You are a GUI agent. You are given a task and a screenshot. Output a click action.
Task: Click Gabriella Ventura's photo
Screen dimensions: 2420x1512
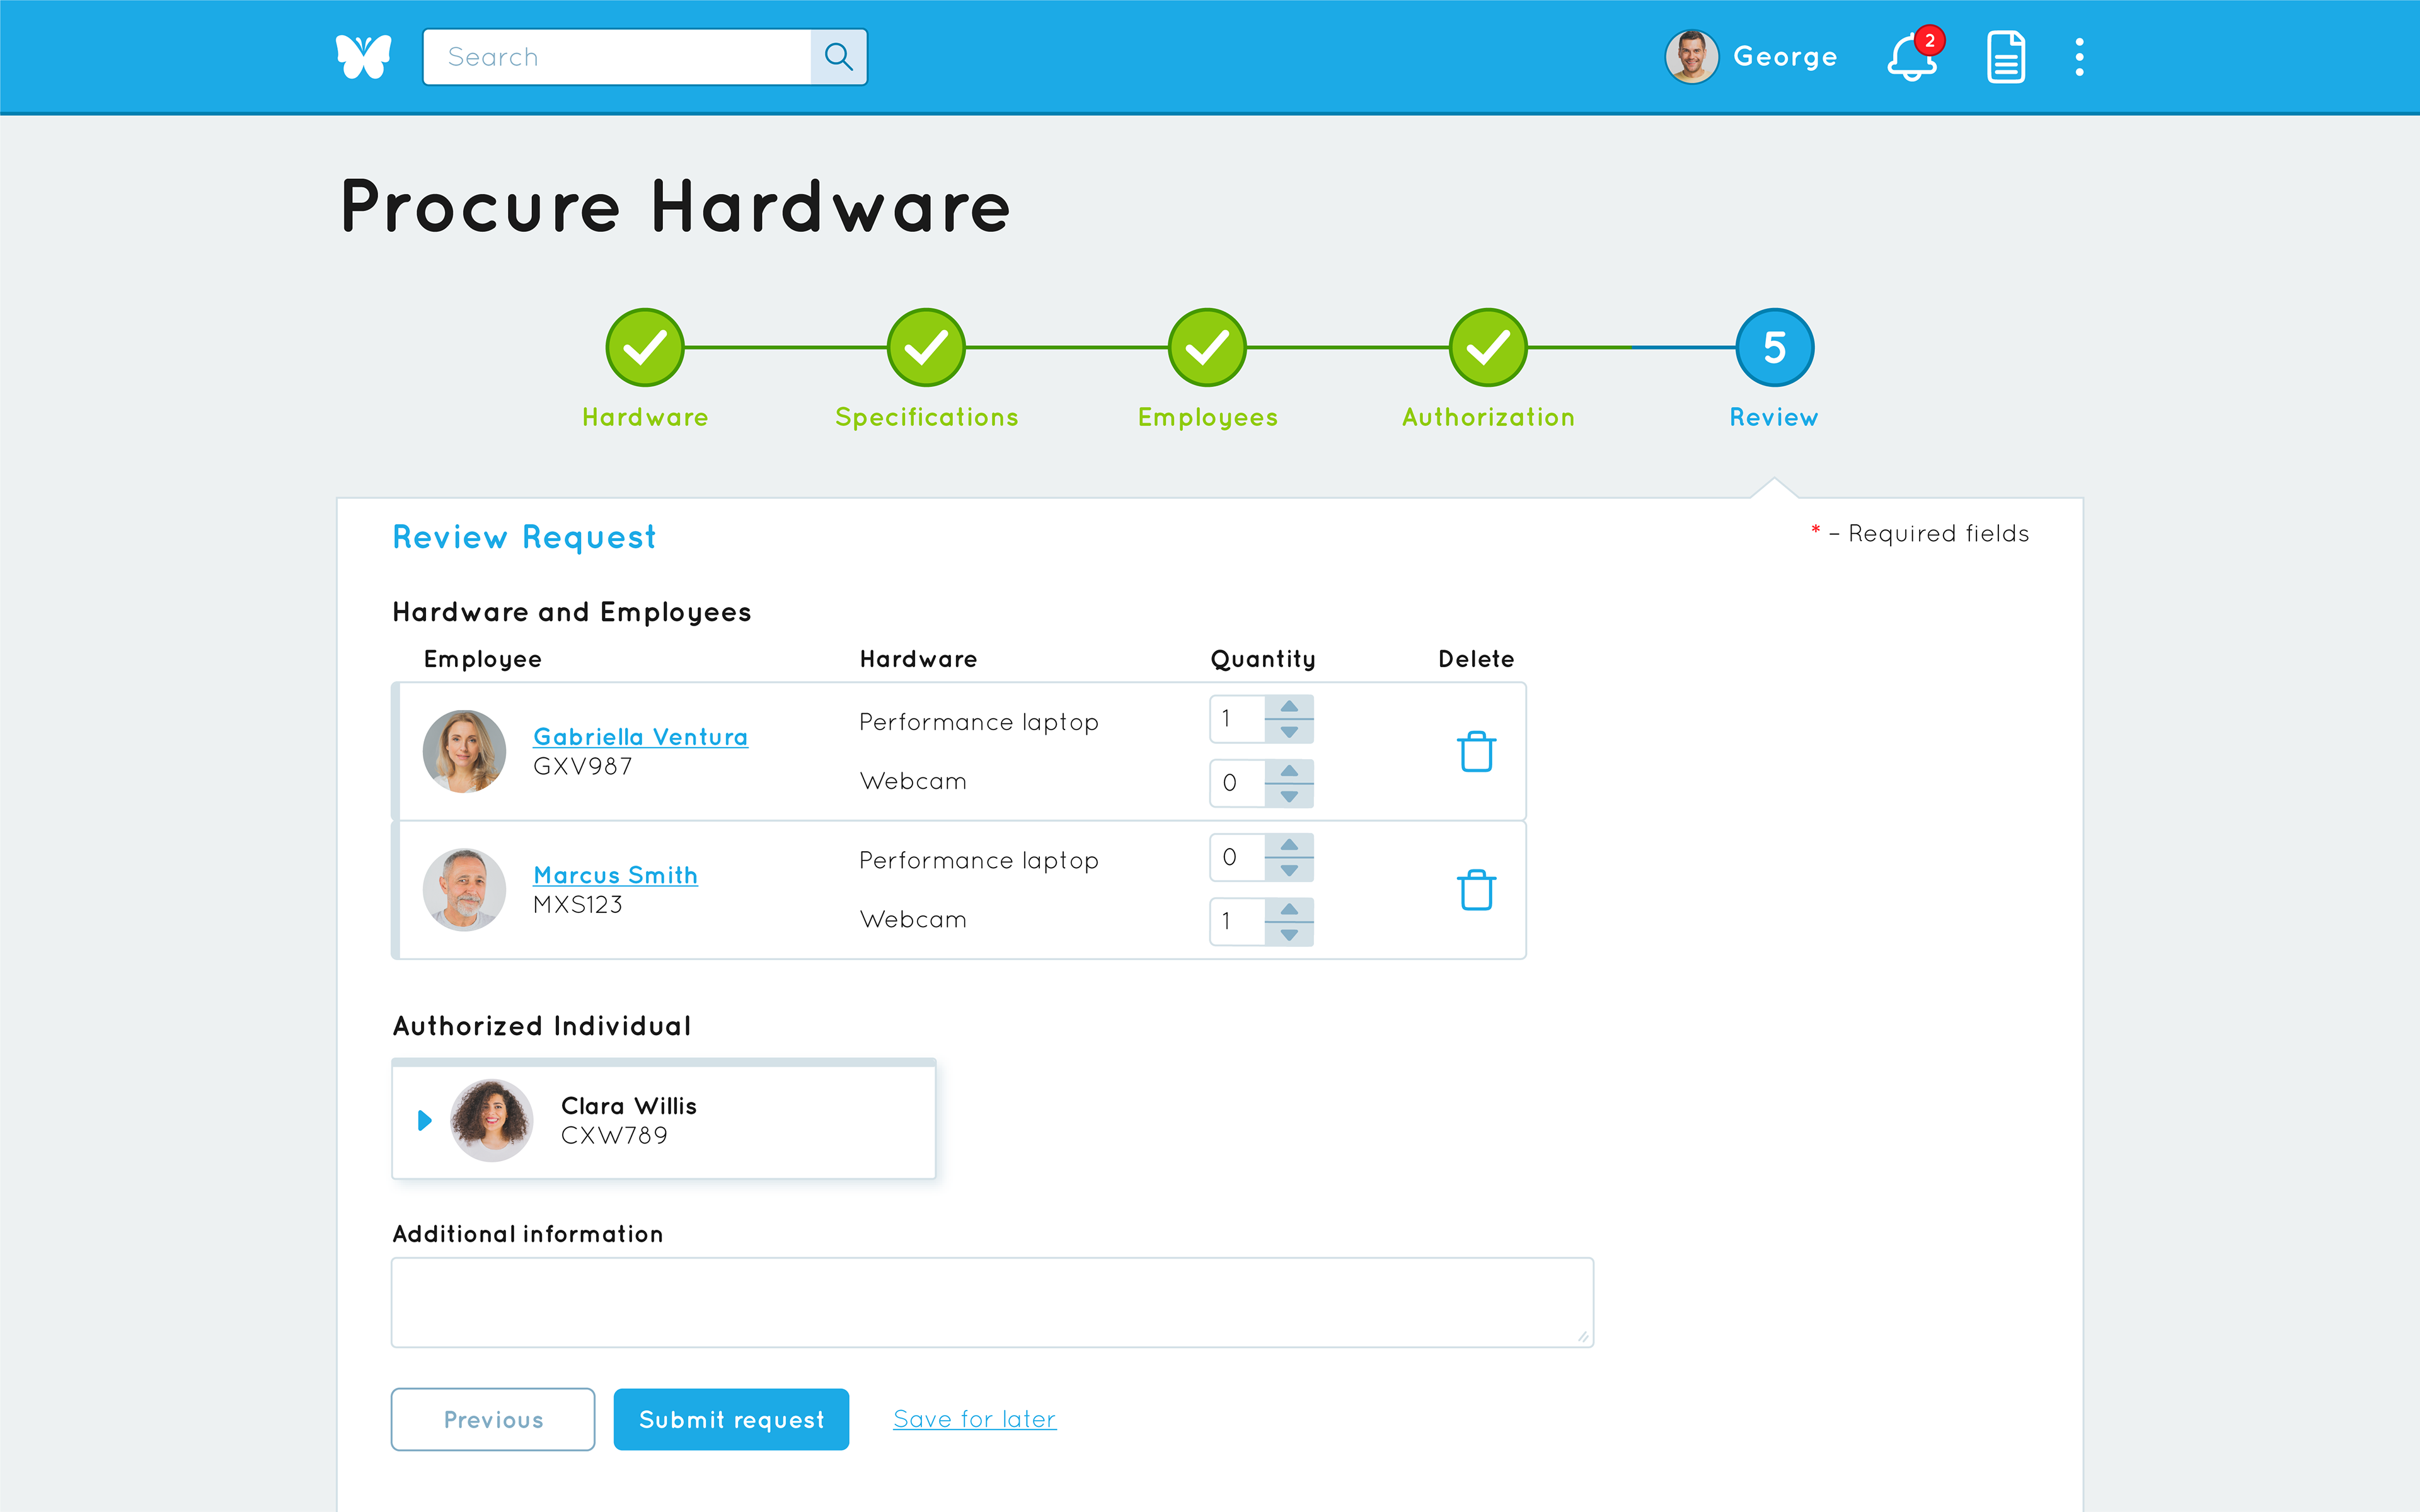(464, 751)
